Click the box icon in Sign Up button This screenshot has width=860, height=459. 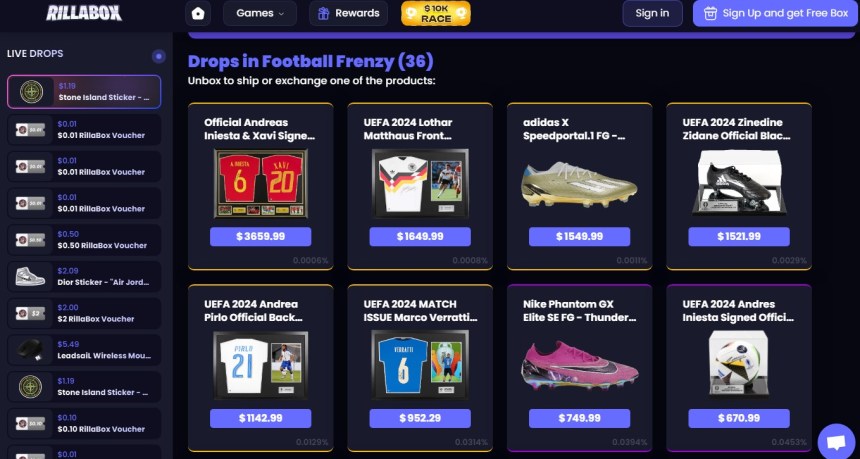coord(710,14)
